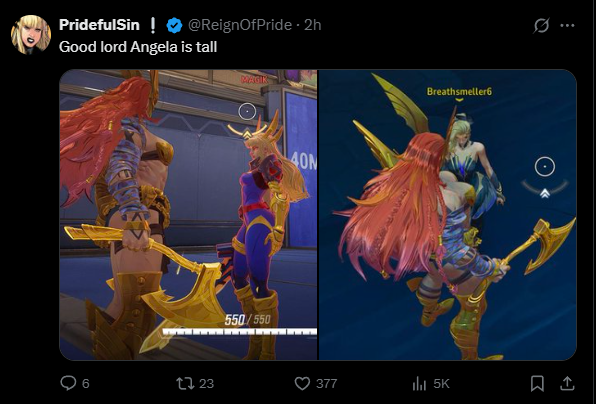Bookmark this tweet
596x404 pixels.
point(537,383)
